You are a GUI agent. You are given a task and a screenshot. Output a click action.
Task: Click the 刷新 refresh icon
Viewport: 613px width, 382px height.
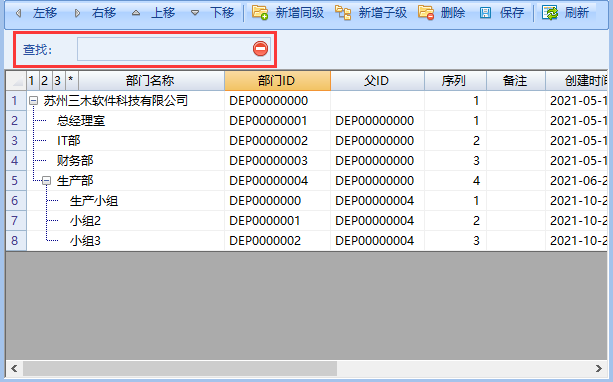(550, 13)
